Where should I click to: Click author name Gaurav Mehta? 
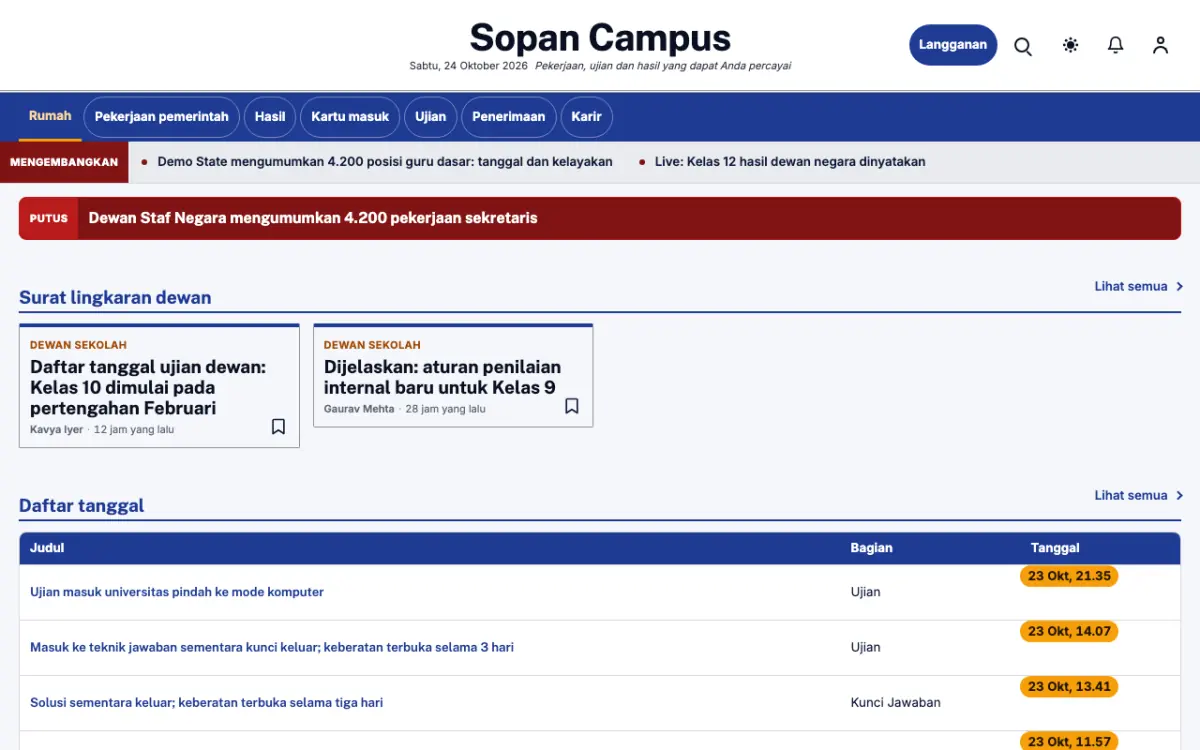point(359,409)
